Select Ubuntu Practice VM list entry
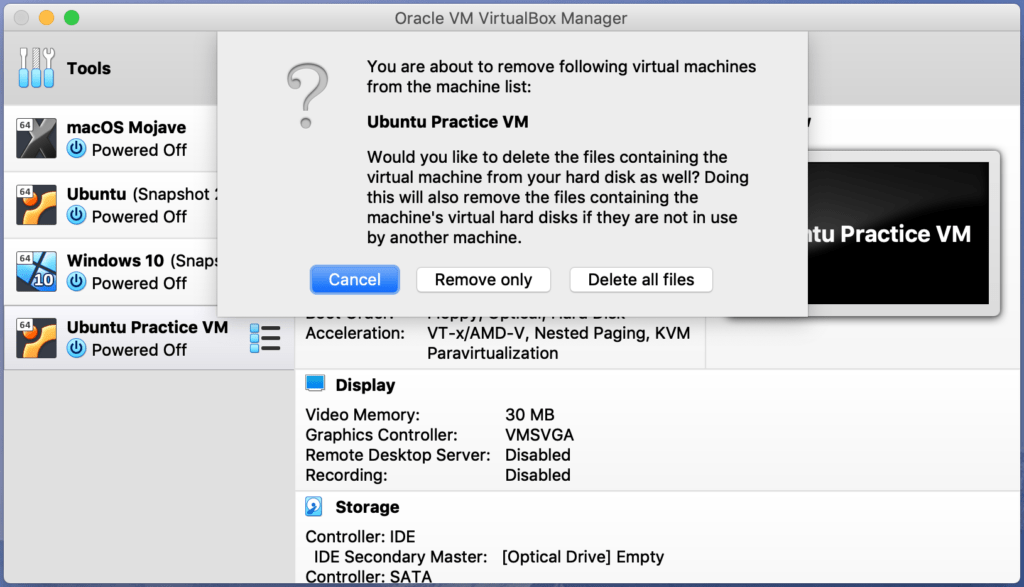The height and width of the screenshot is (587, 1024). click(x=147, y=327)
